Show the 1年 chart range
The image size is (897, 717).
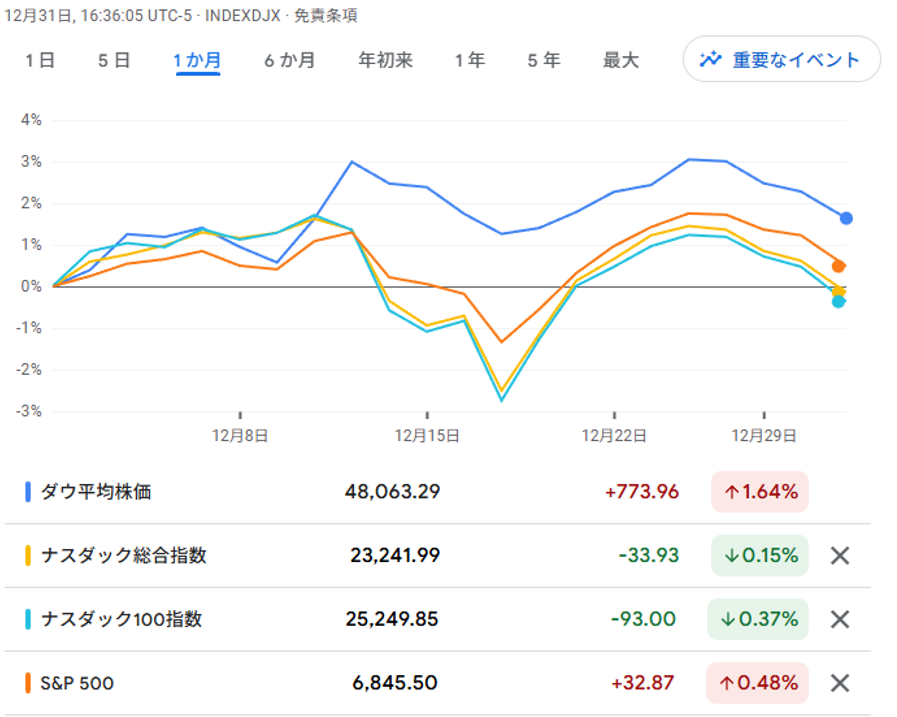pyautogui.click(x=469, y=60)
